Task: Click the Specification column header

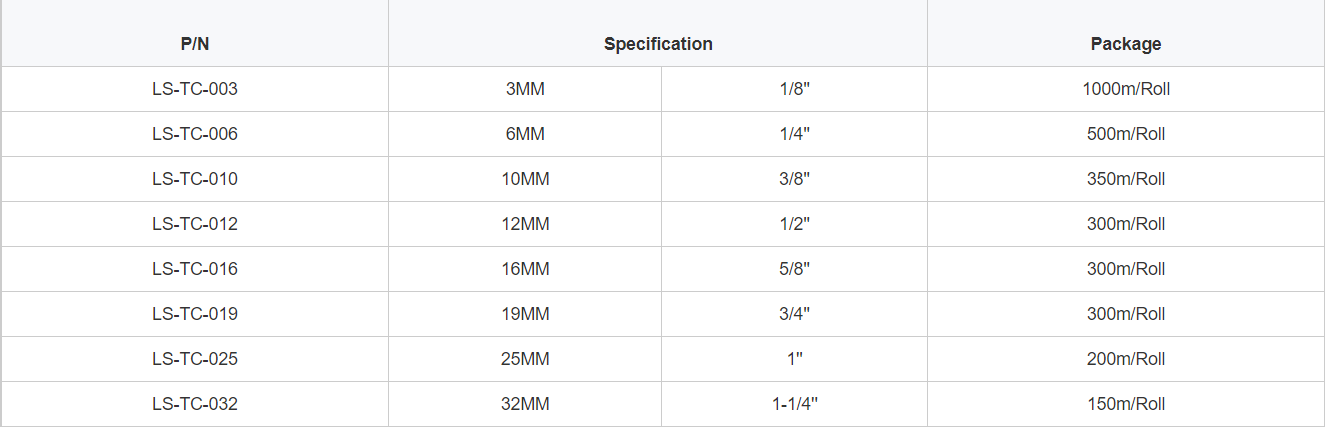Action: [658, 44]
